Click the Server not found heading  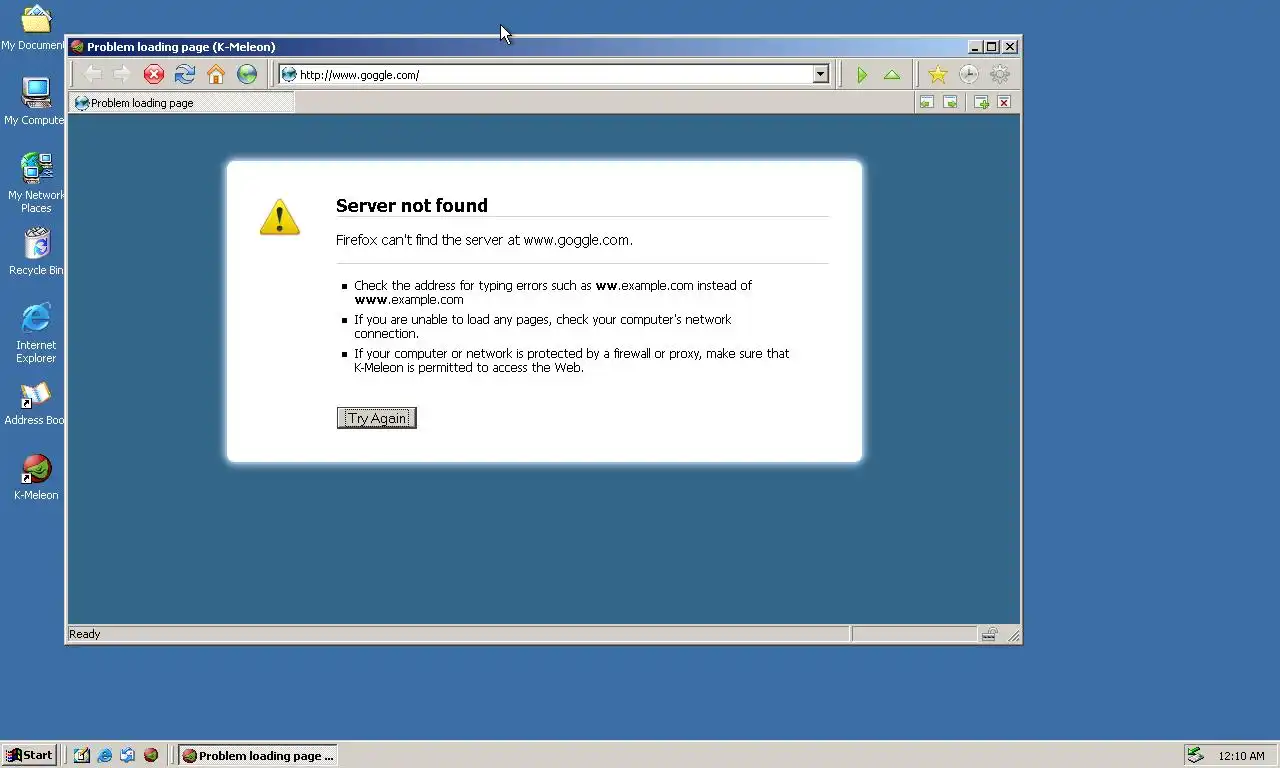tap(412, 205)
